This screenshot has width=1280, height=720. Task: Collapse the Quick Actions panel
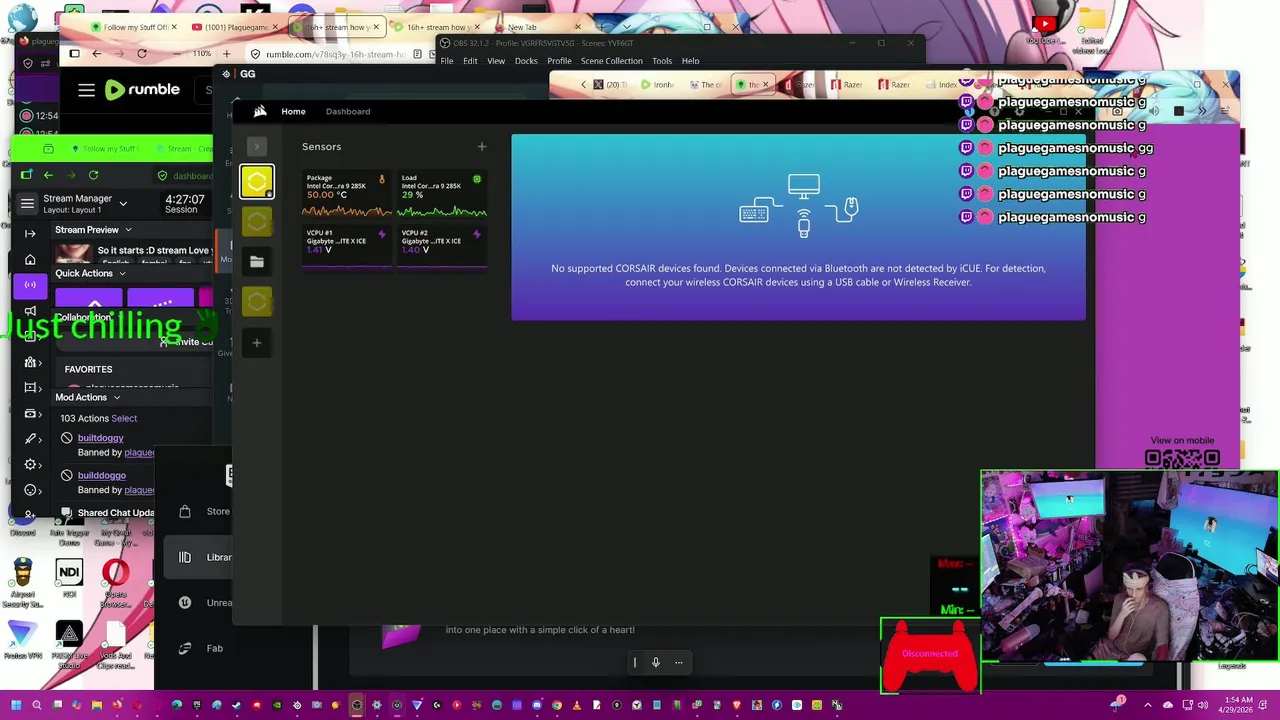(122, 274)
